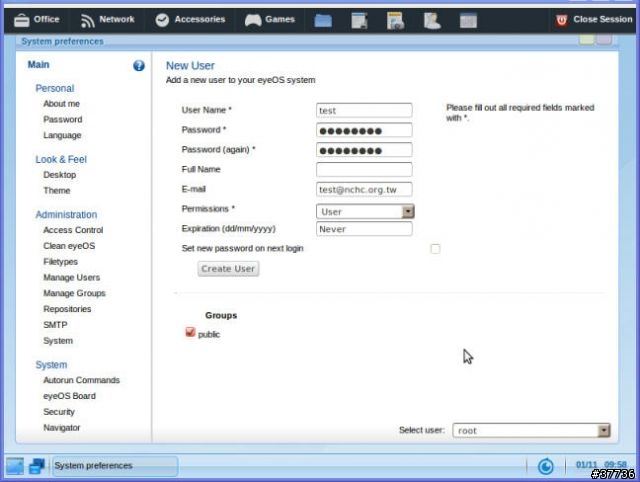Open the Select user dropdown showing root
Screen dimensions: 640x482
pyautogui.click(x=531, y=430)
